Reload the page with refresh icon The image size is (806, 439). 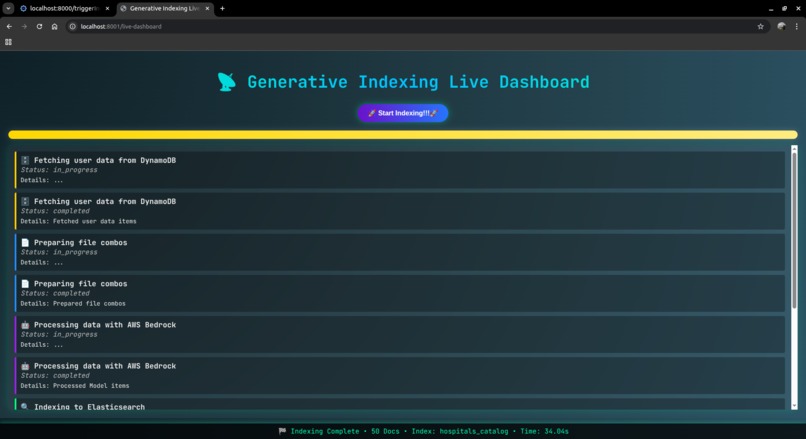tap(39, 26)
